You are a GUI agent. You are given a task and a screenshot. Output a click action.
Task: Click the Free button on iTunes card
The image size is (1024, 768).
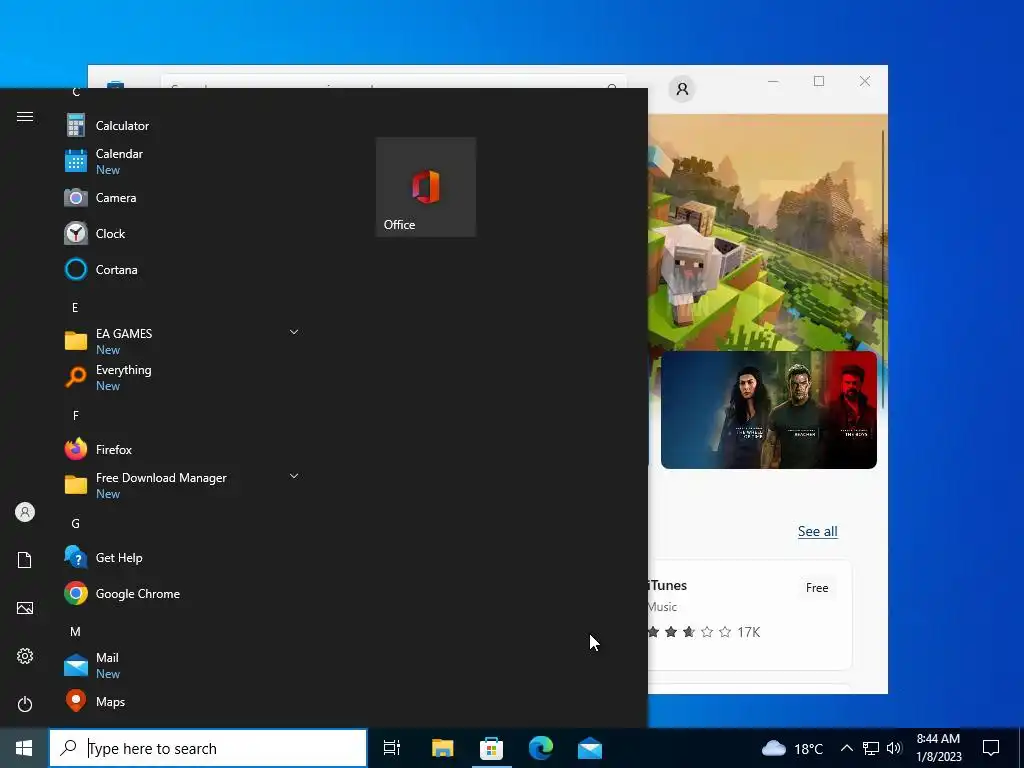(817, 588)
